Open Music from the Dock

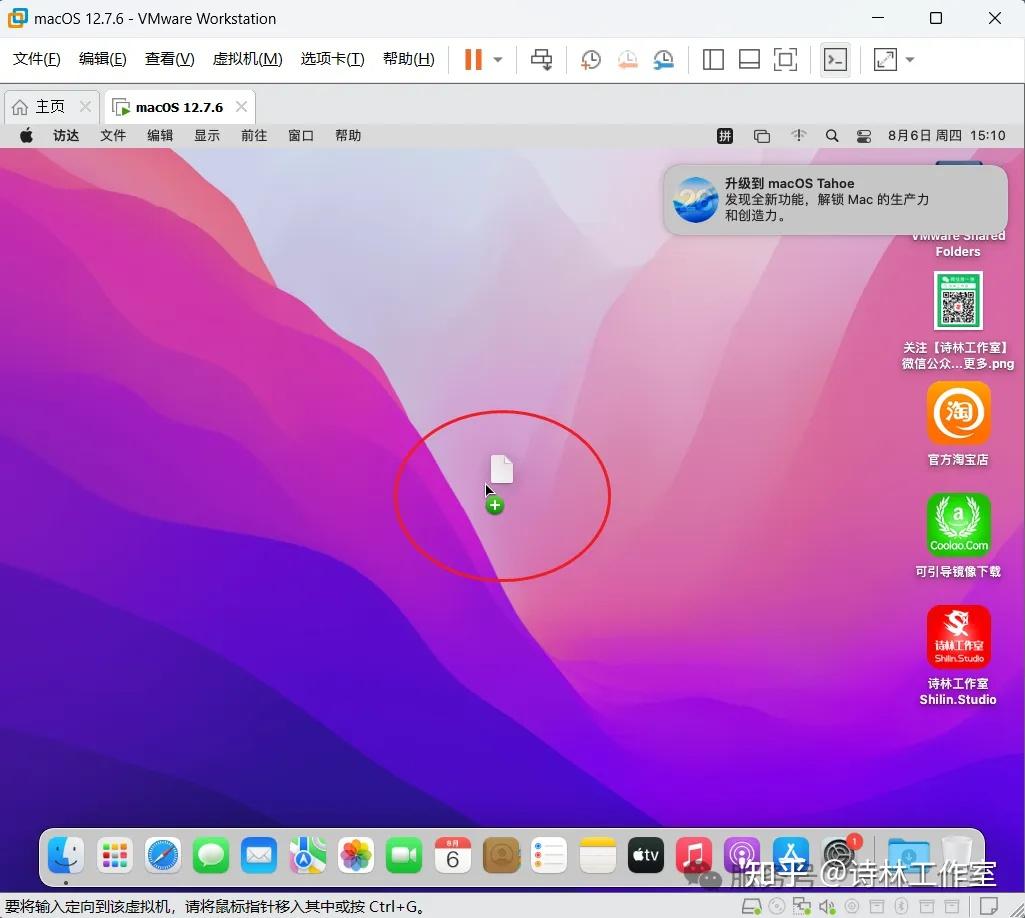point(694,855)
